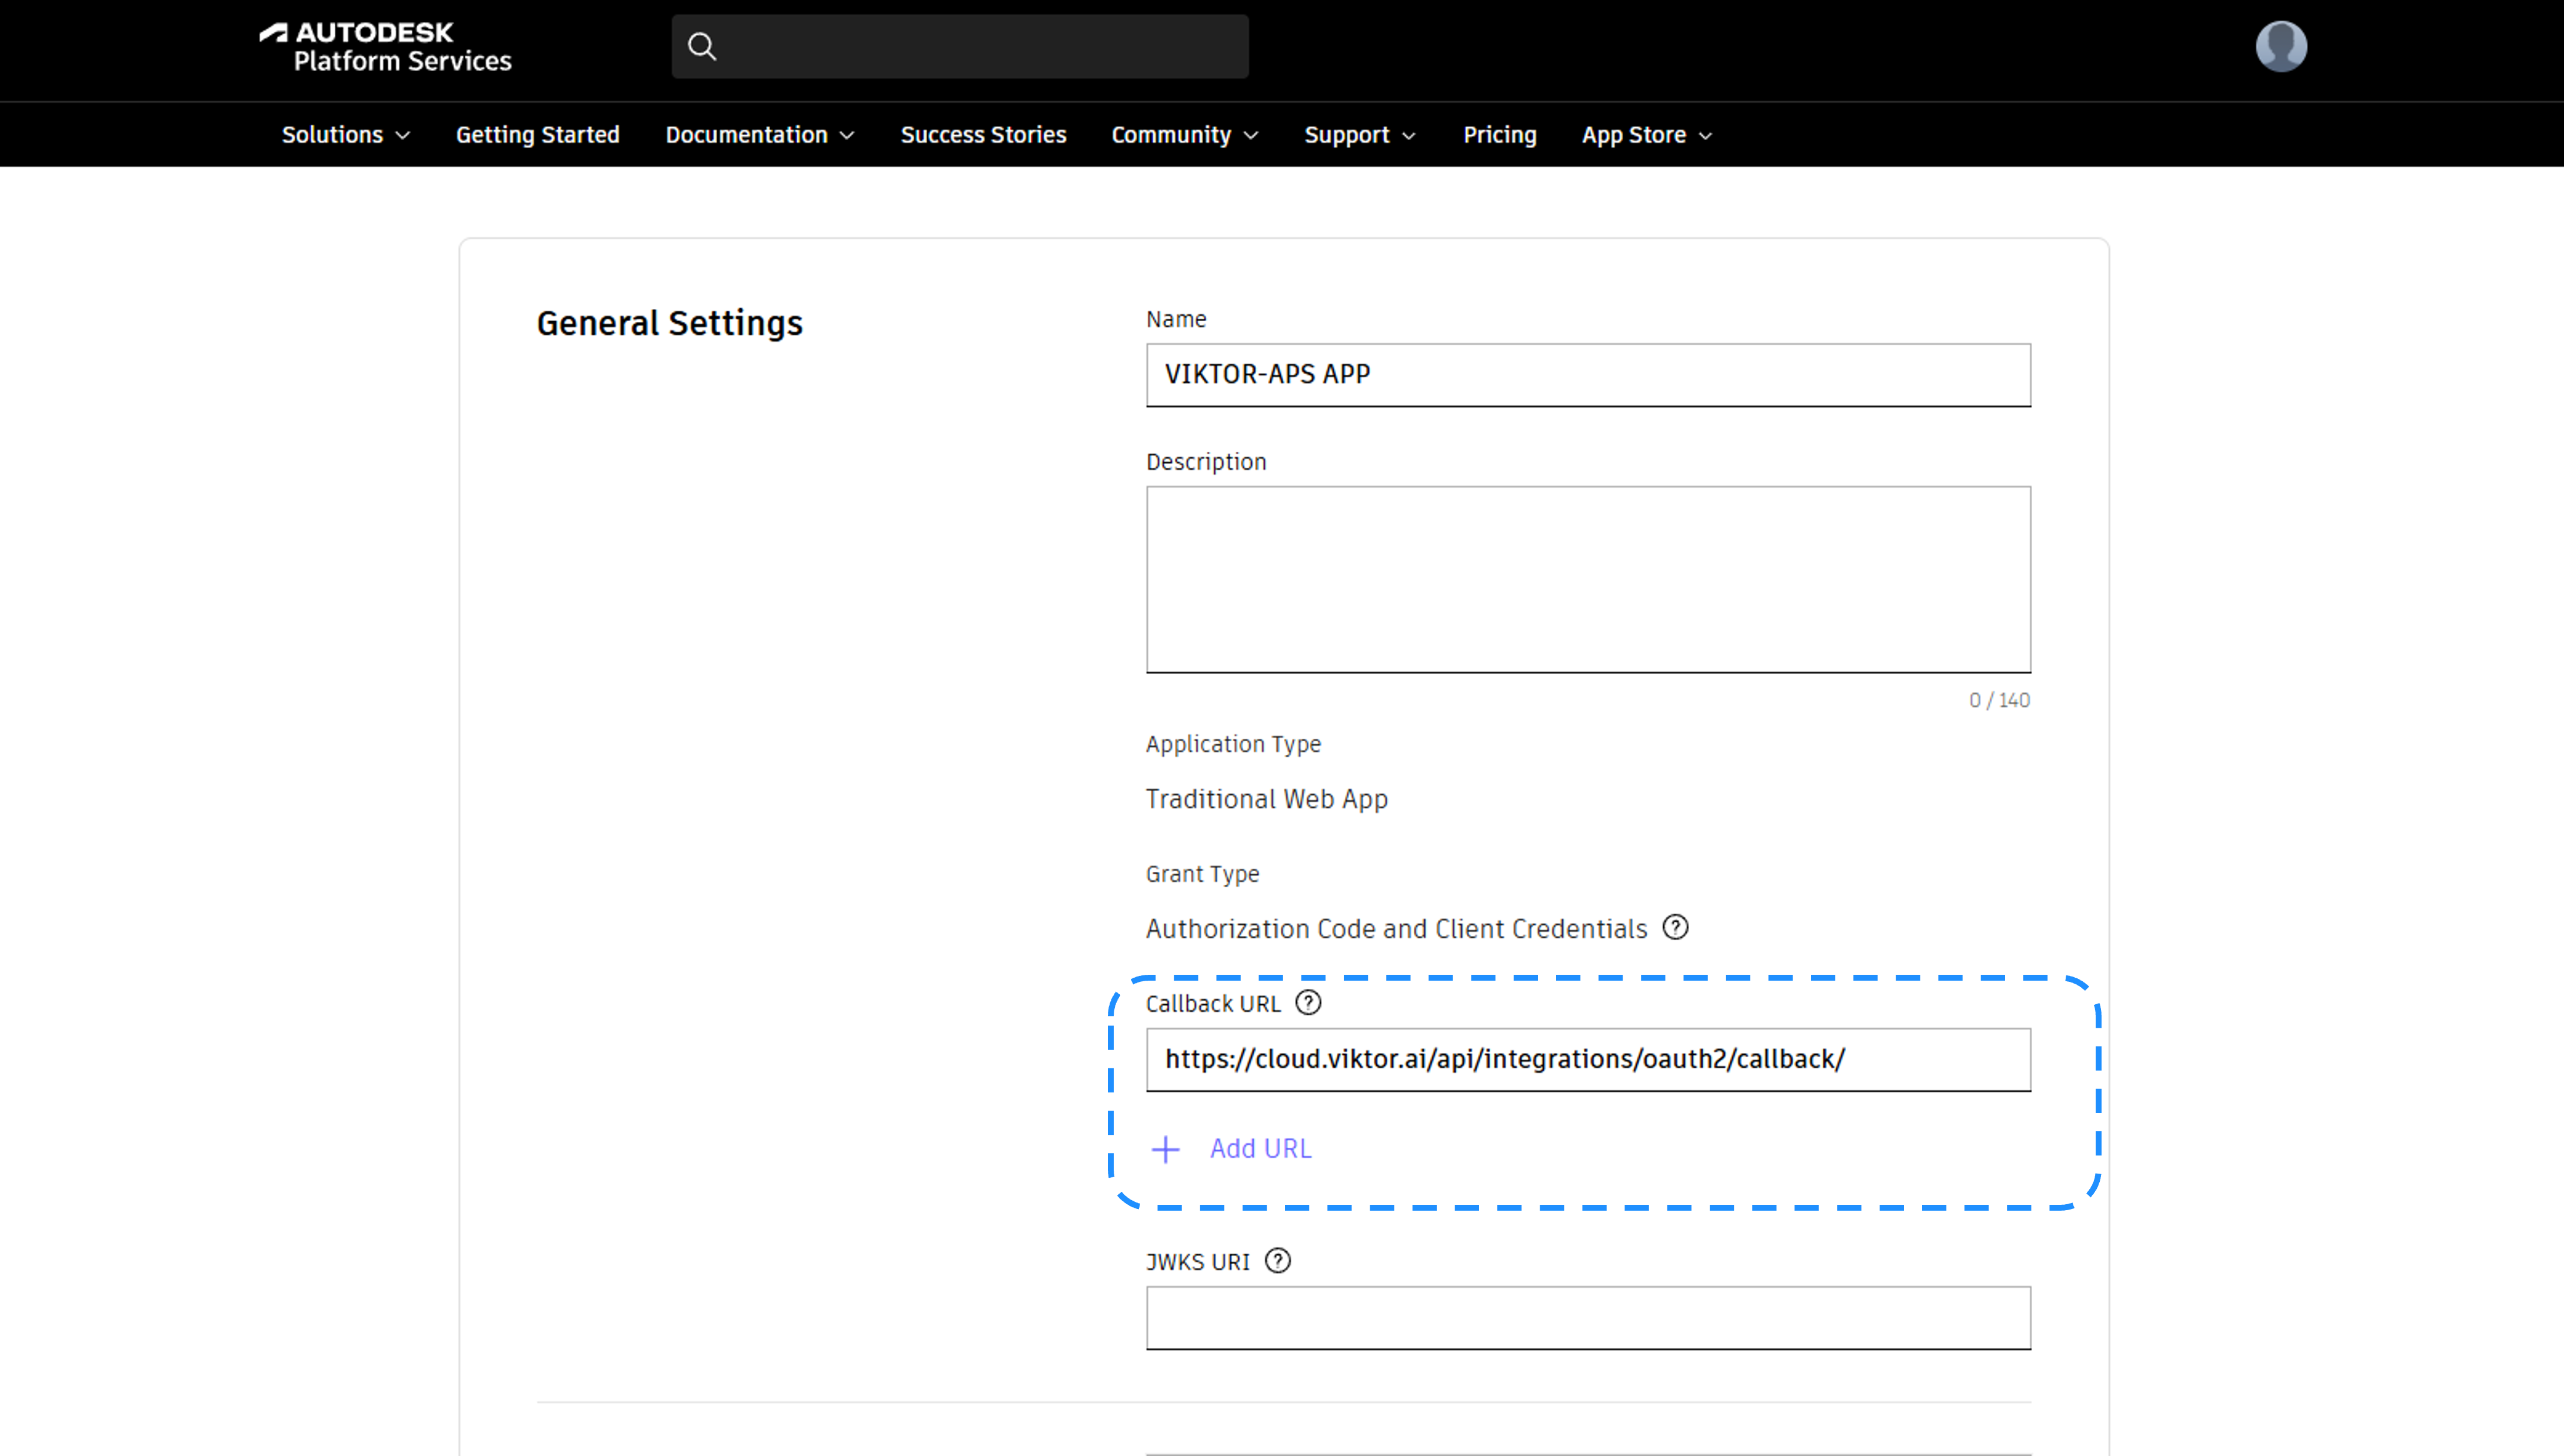2564x1456 pixels.
Task: Expand the Solutions dropdown menu
Action: 345,135
